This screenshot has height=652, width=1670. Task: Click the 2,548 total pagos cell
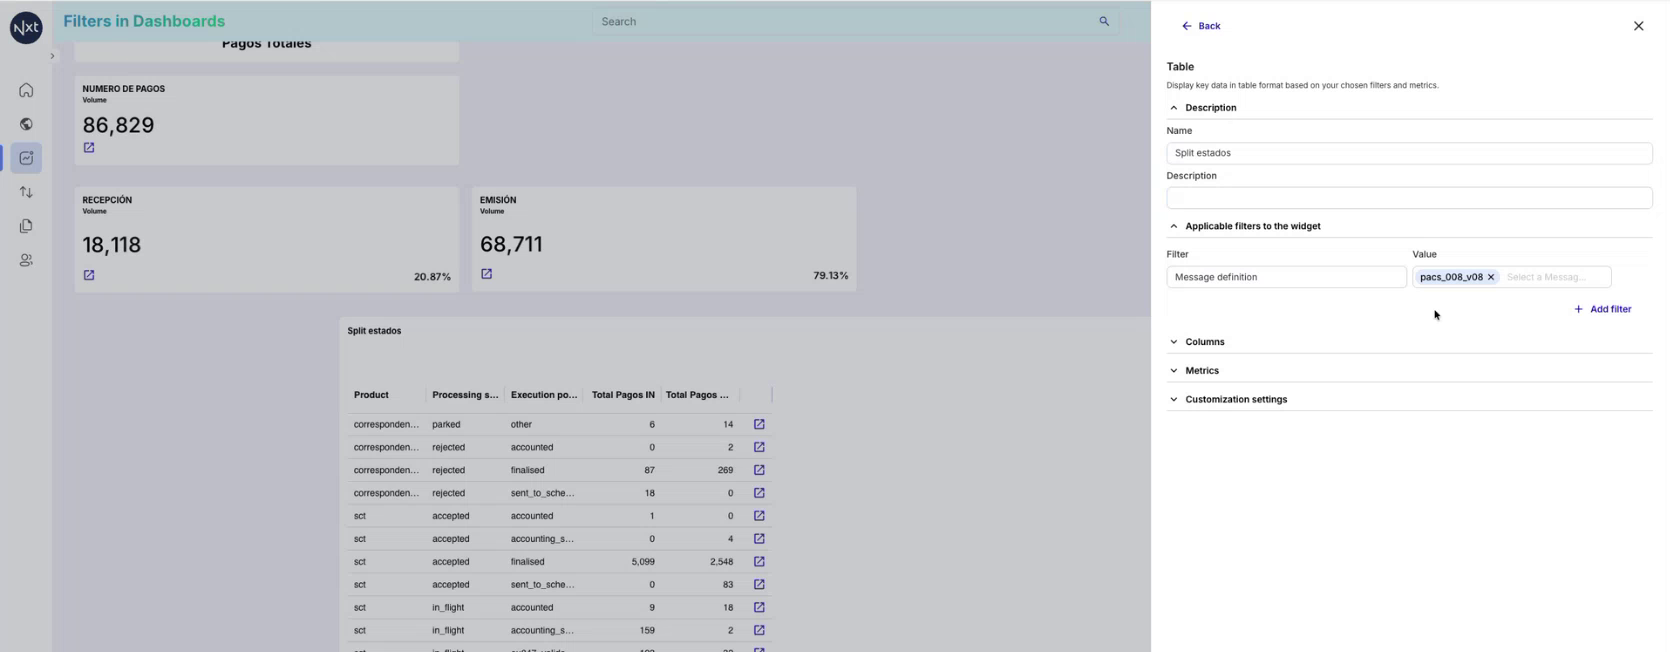point(721,562)
